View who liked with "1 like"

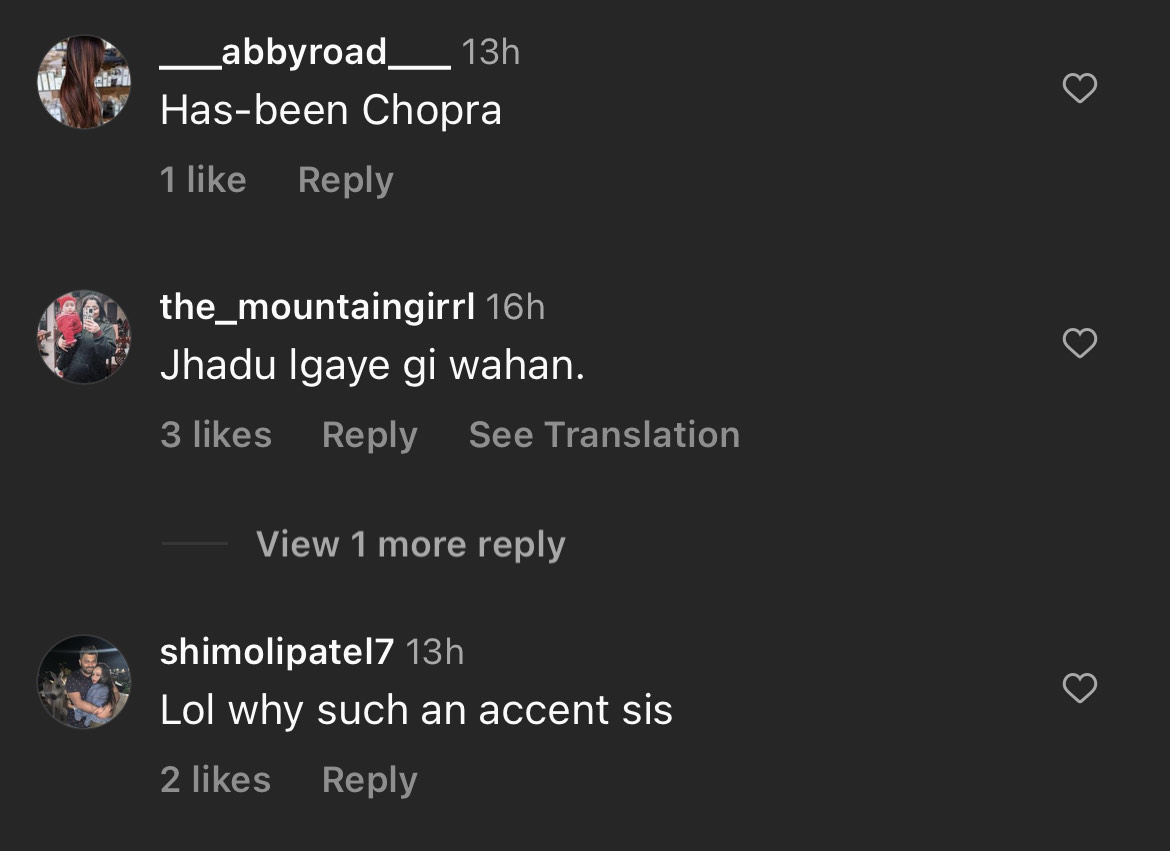(x=203, y=180)
